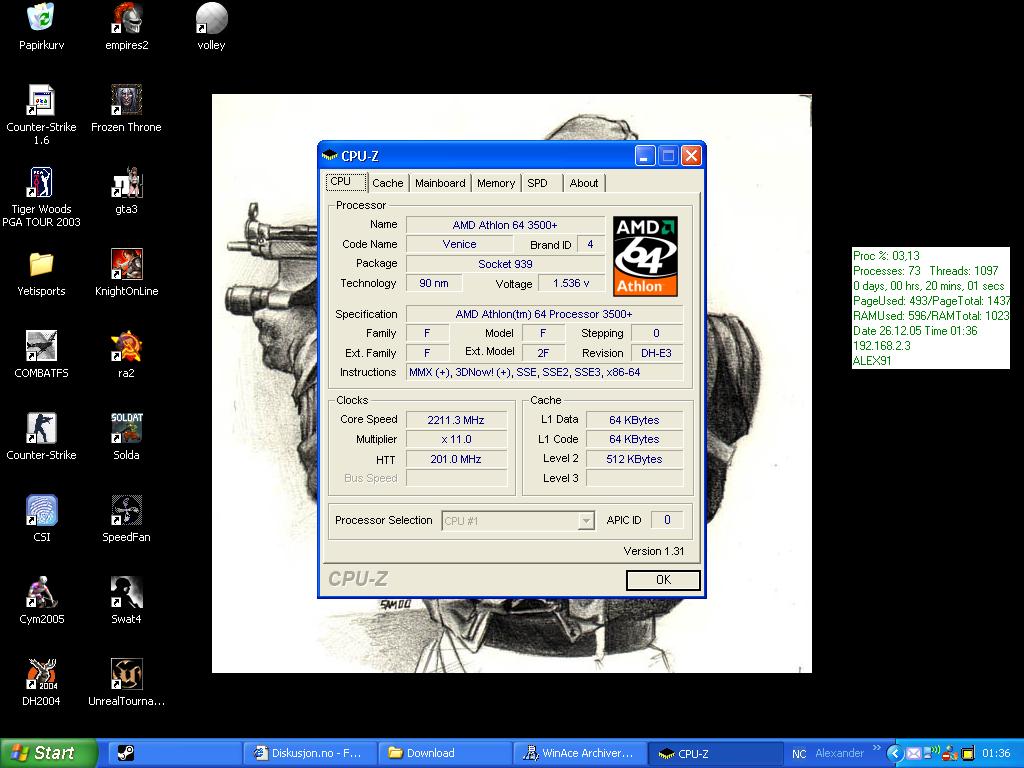Select the Counter-Strike 1.6 desktop icon
The height and width of the screenshot is (768, 1024).
41,114
